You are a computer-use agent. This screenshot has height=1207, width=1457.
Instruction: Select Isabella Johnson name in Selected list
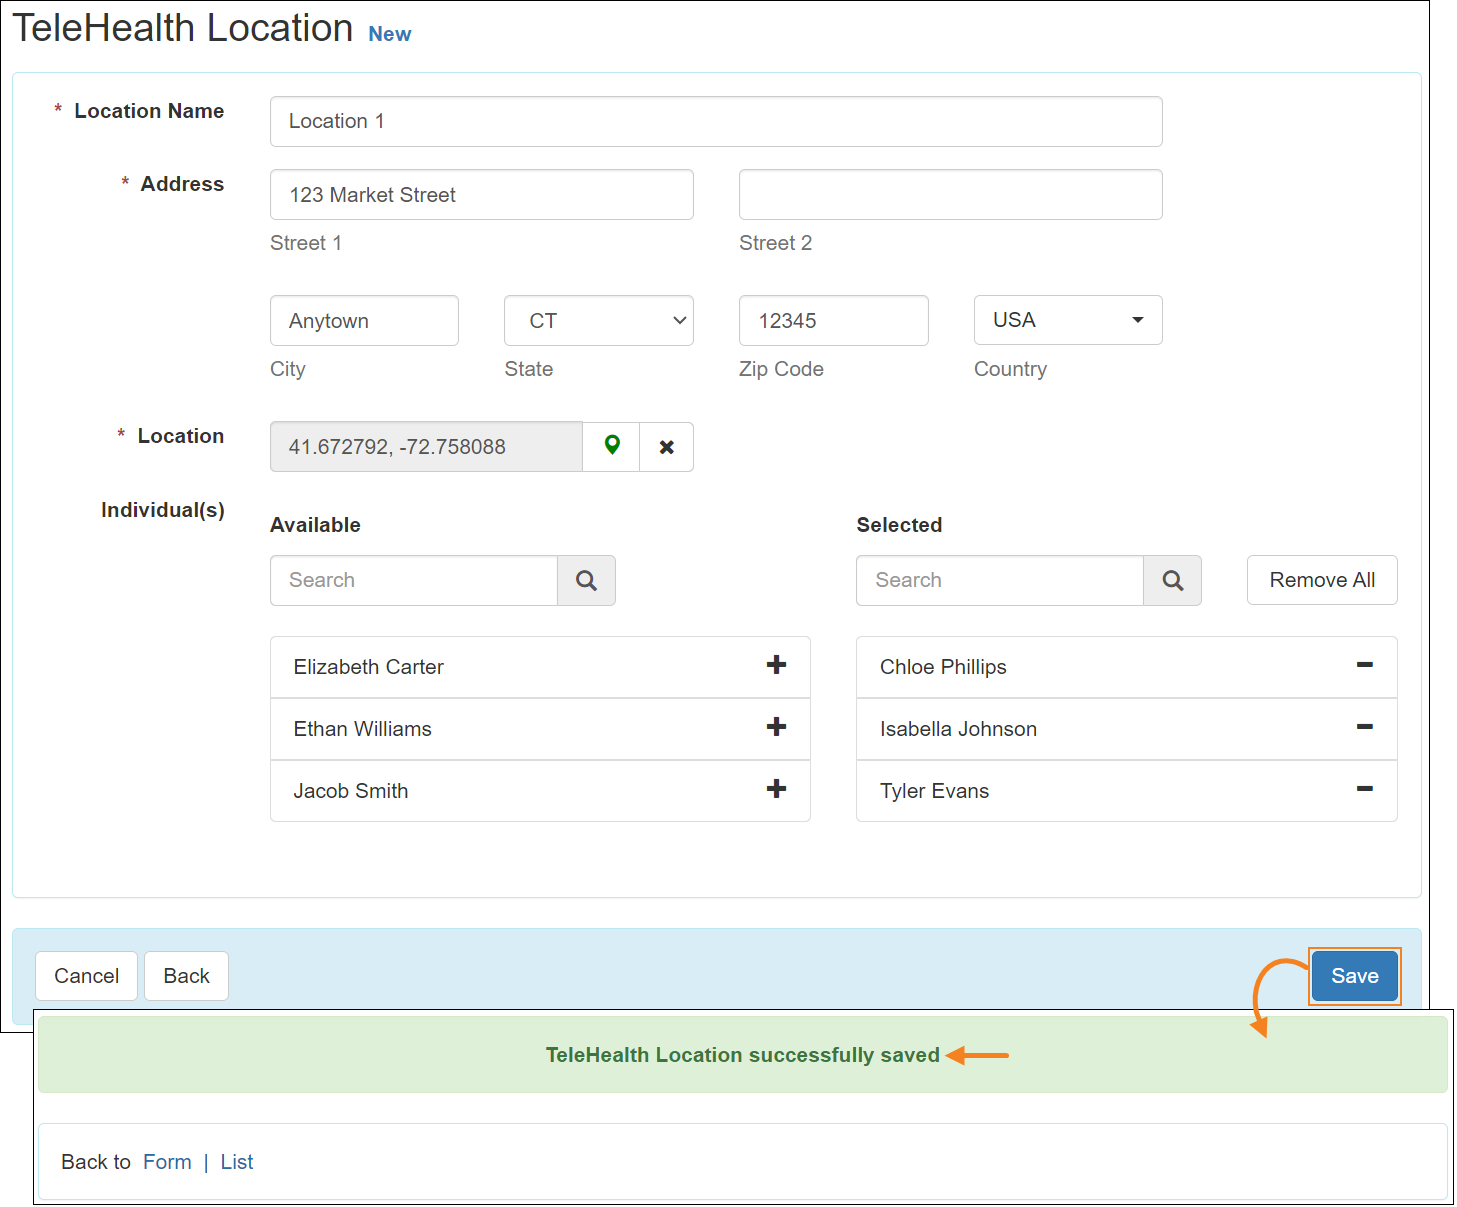958,729
